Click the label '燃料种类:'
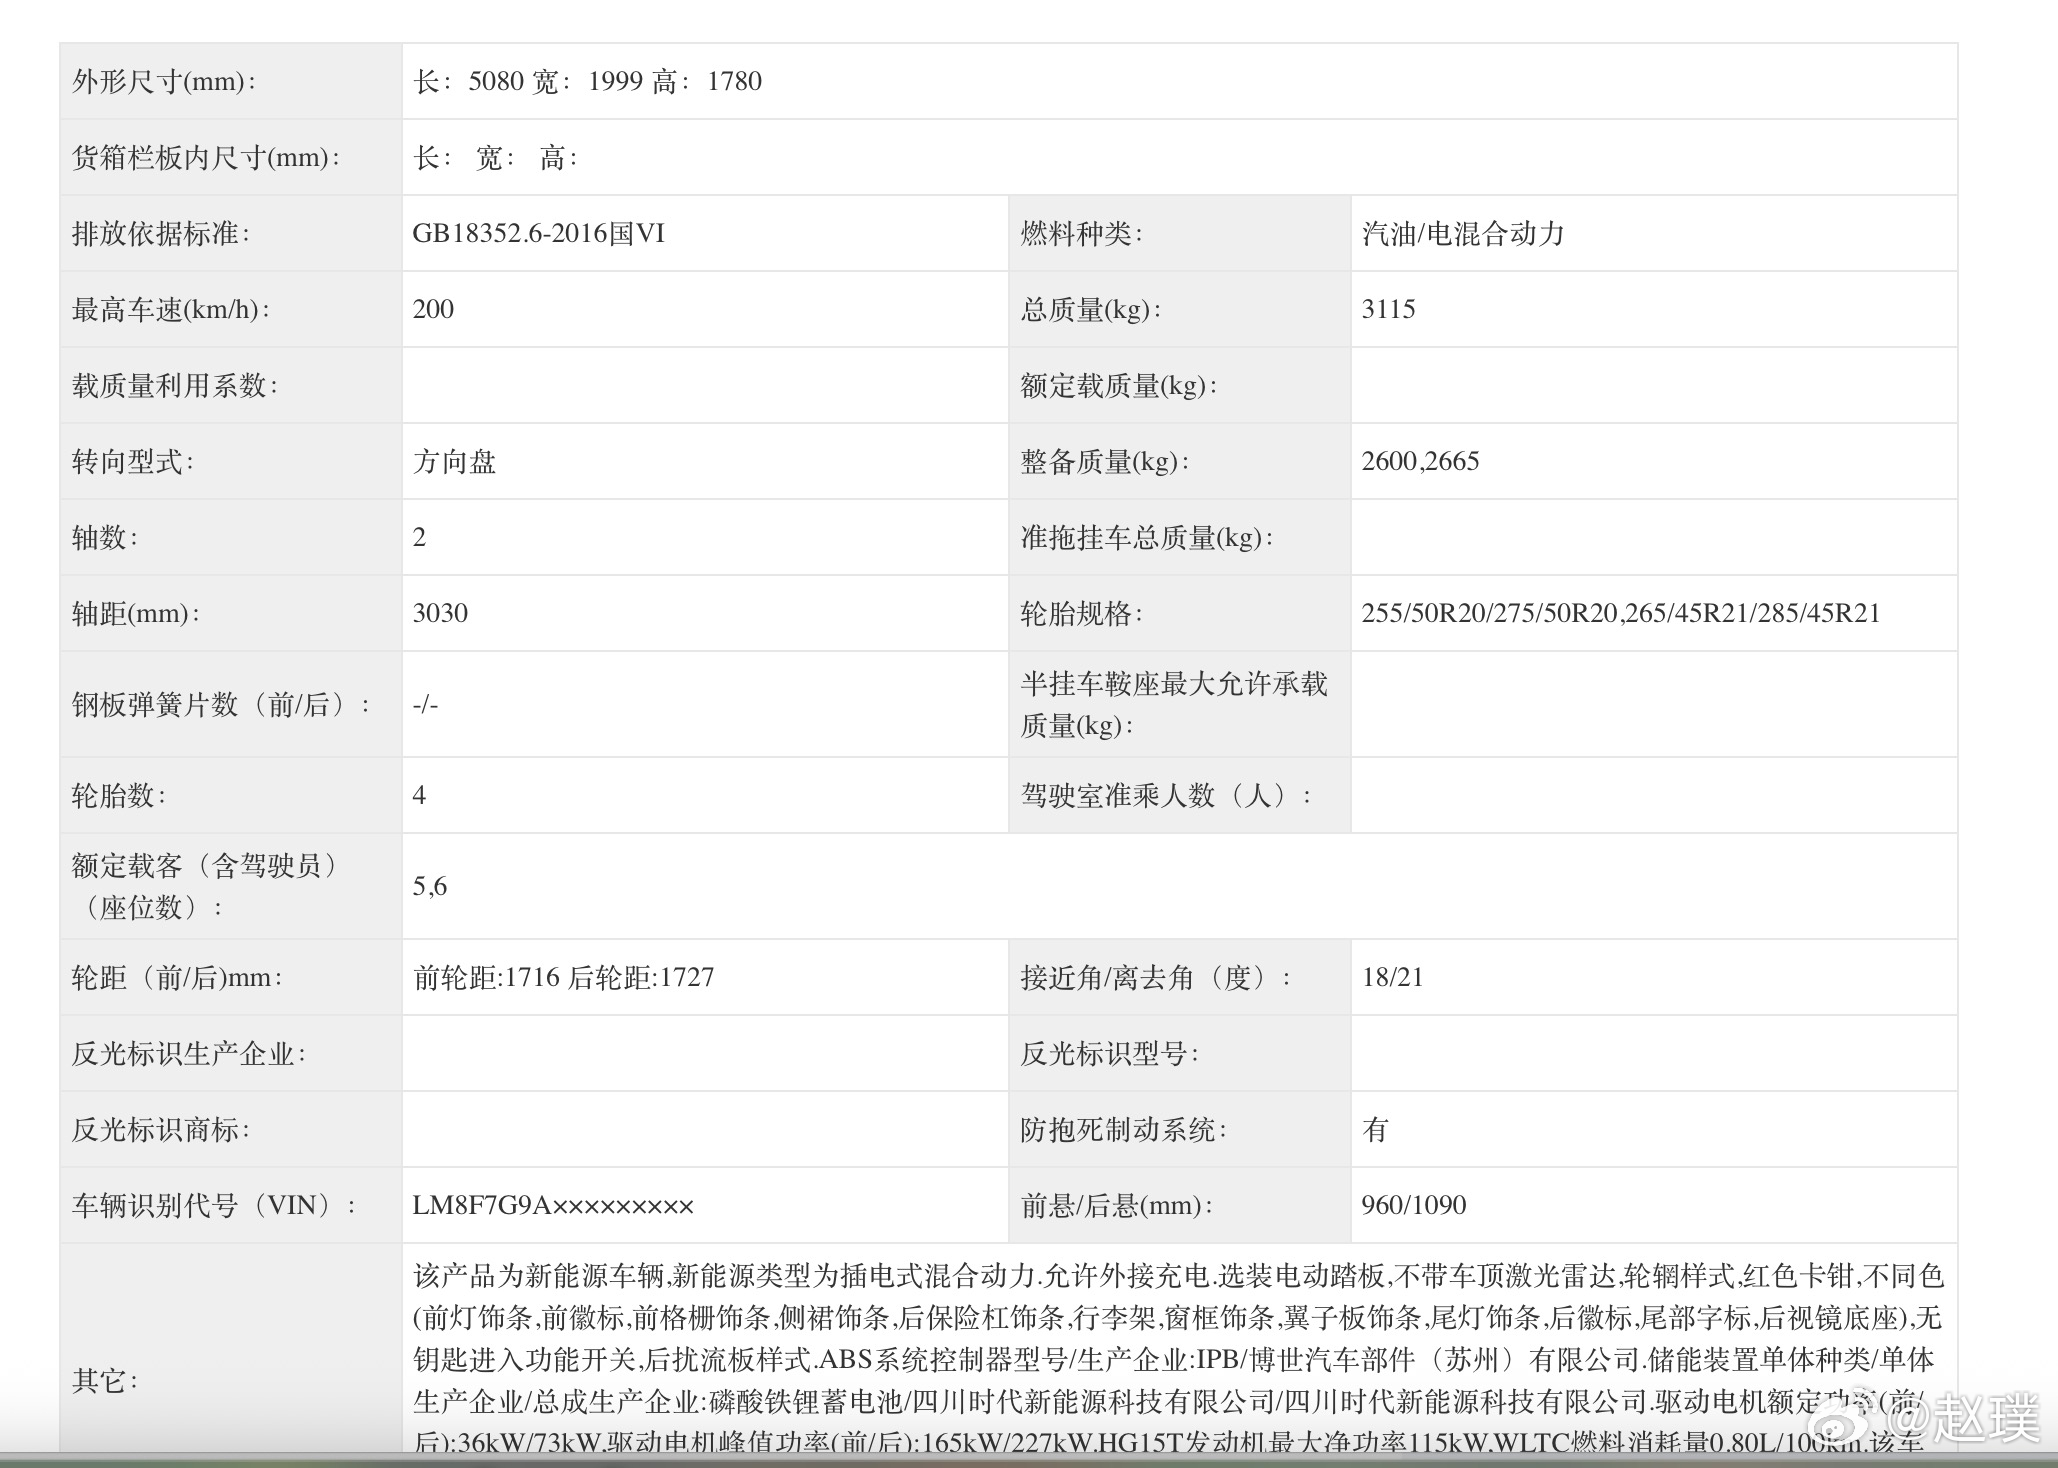Screen dimensions: 2058x1468 1081,233
